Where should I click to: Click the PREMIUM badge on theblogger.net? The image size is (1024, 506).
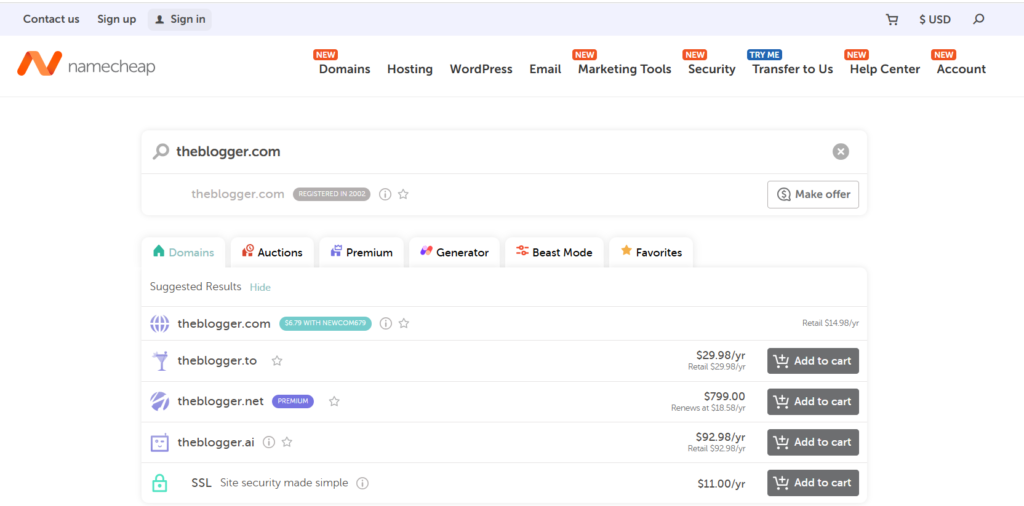[293, 401]
